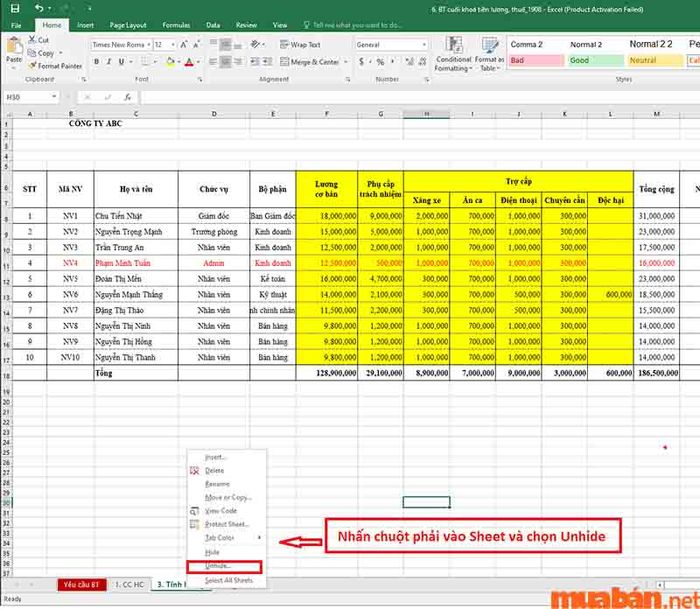Open the Insert Function fx button
Screen dimensions: 700x609
pyautogui.click(x=128, y=97)
